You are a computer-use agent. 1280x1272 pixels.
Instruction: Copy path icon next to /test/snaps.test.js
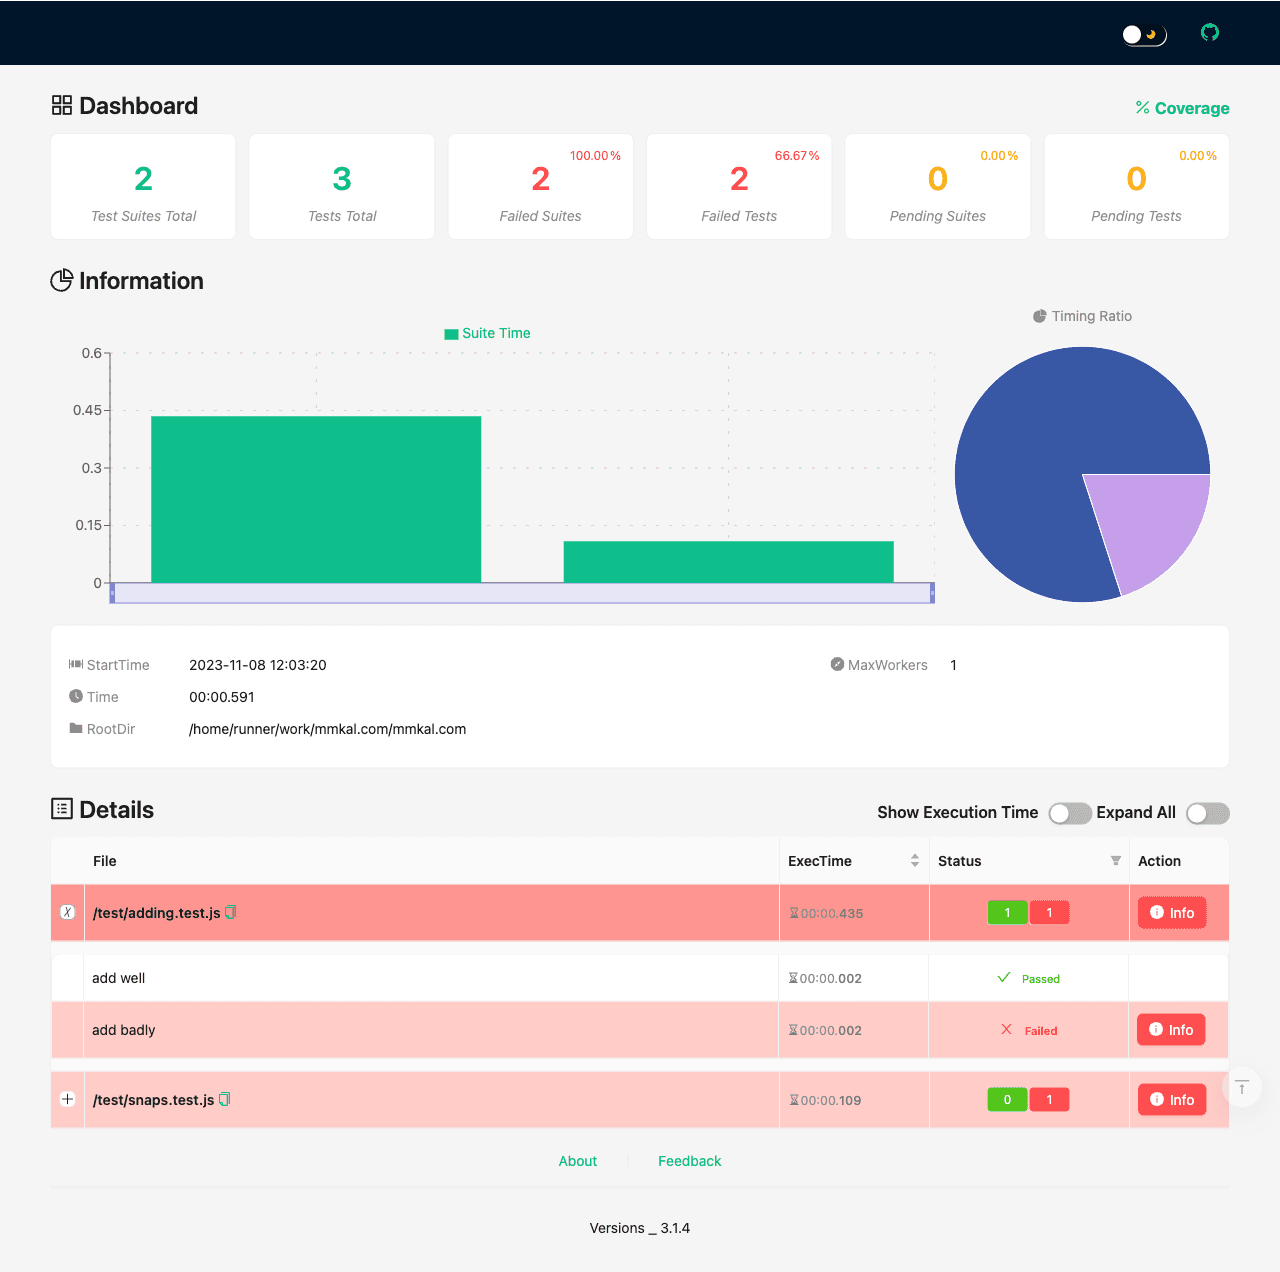click(225, 1099)
